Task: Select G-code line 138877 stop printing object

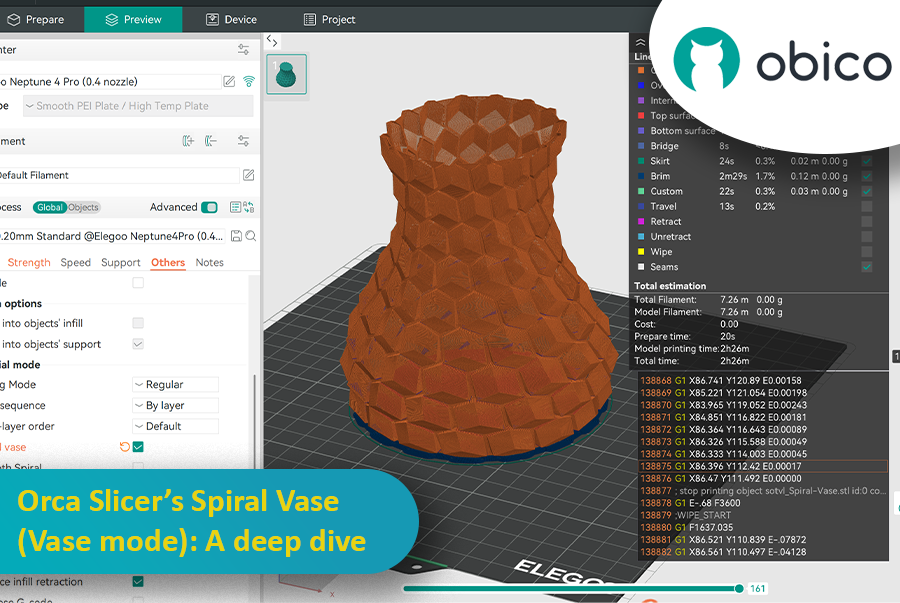Action: click(x=763, y=491)
